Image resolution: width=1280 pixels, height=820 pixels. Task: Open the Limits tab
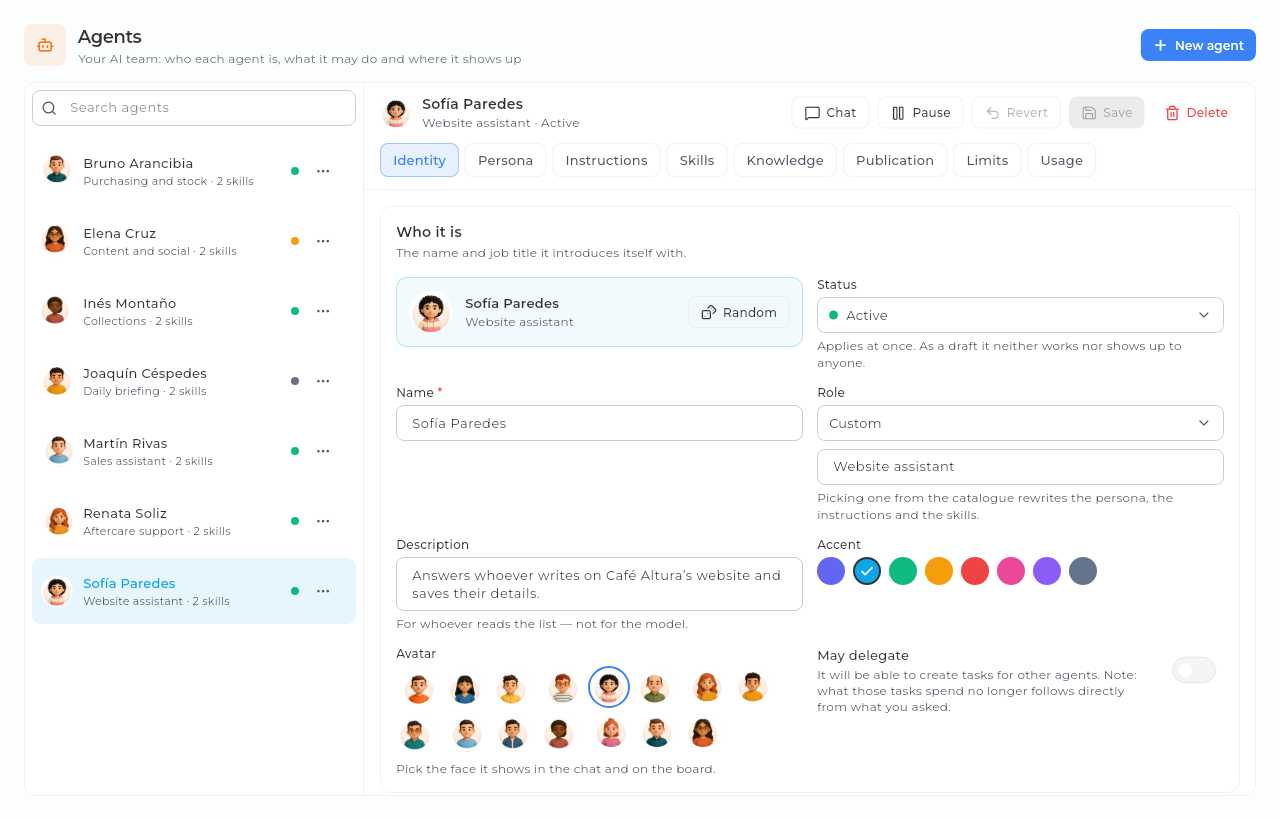987,160
